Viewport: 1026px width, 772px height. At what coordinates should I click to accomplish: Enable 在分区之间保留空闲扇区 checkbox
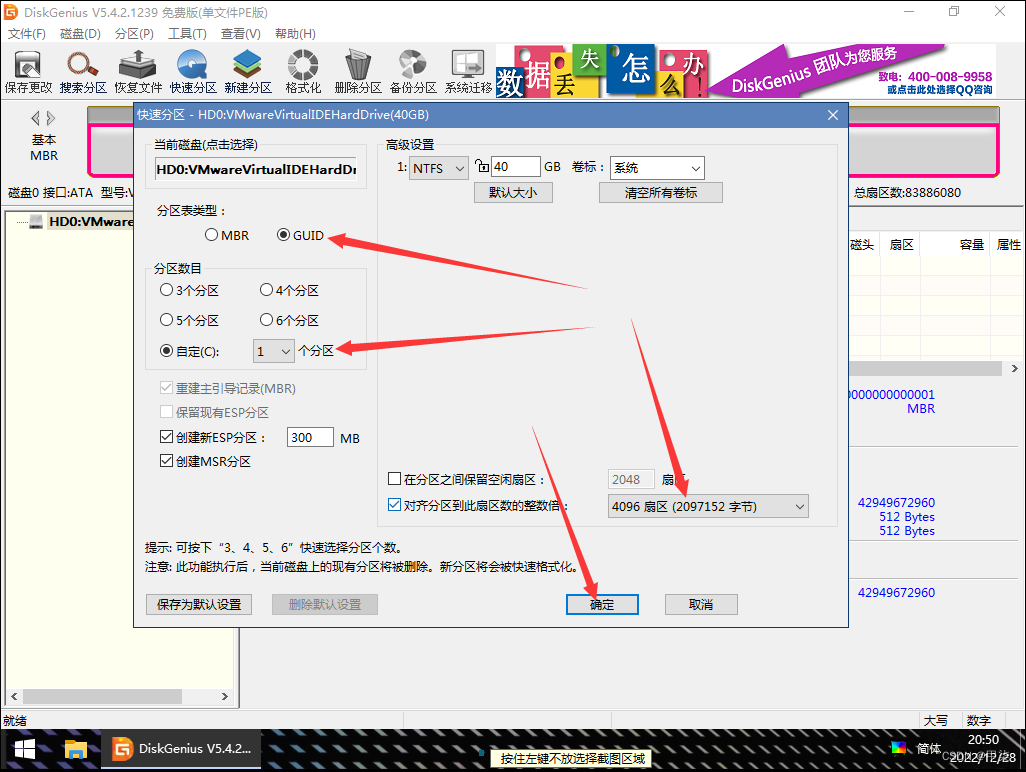[x=395, y=479]
